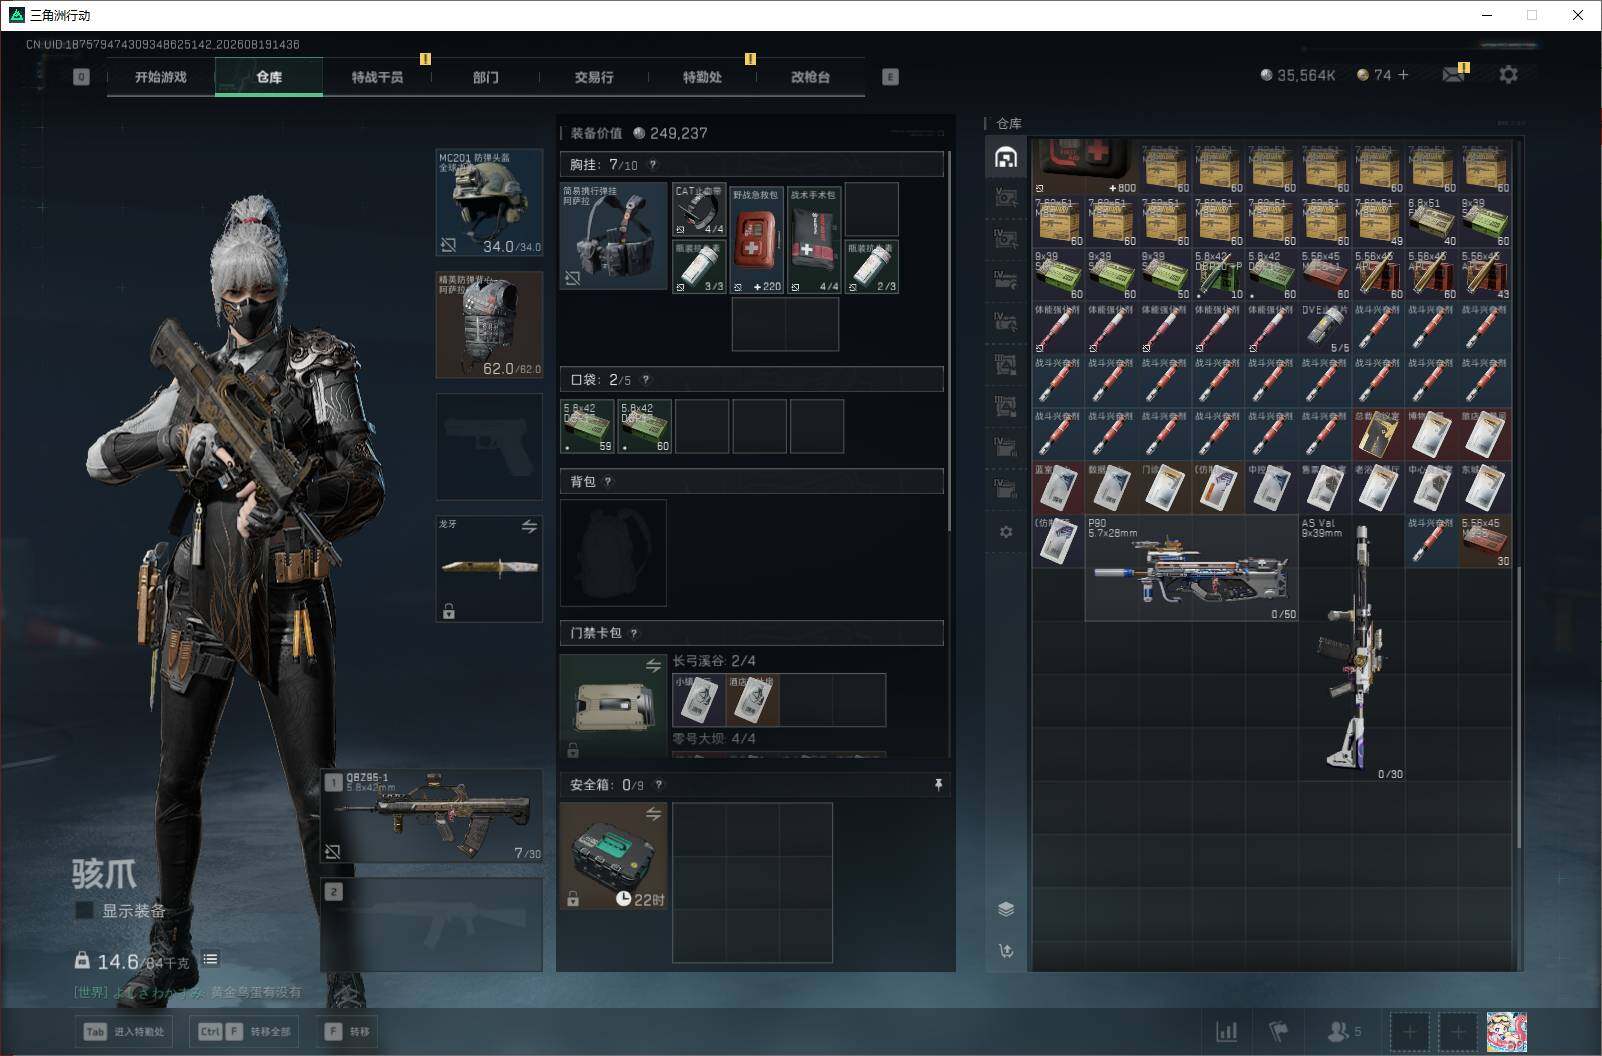Select the main warehouse sidebar icon
The width and height of the screenshot is (1602, 1056).
1006,156
